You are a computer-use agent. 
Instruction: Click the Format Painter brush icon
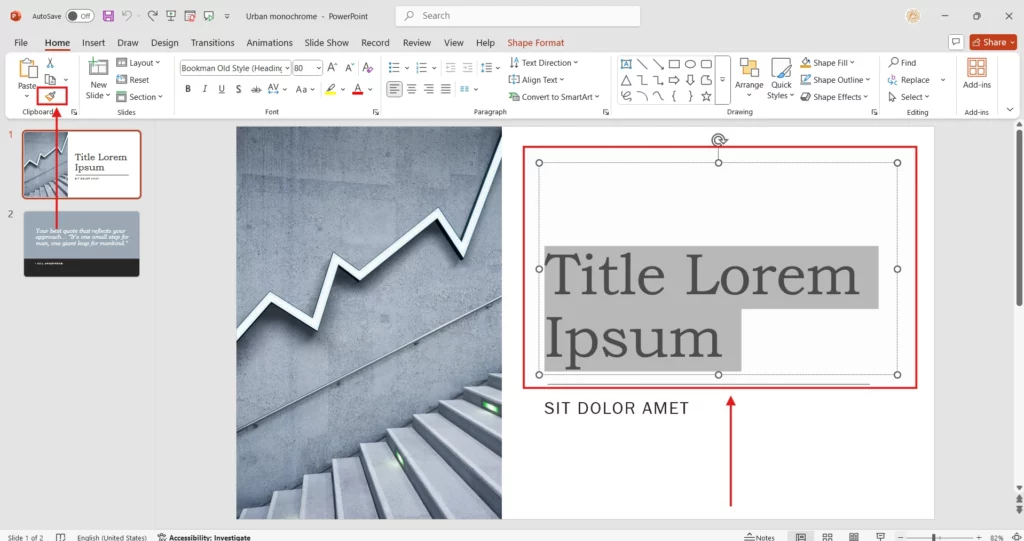pos(50,96)
